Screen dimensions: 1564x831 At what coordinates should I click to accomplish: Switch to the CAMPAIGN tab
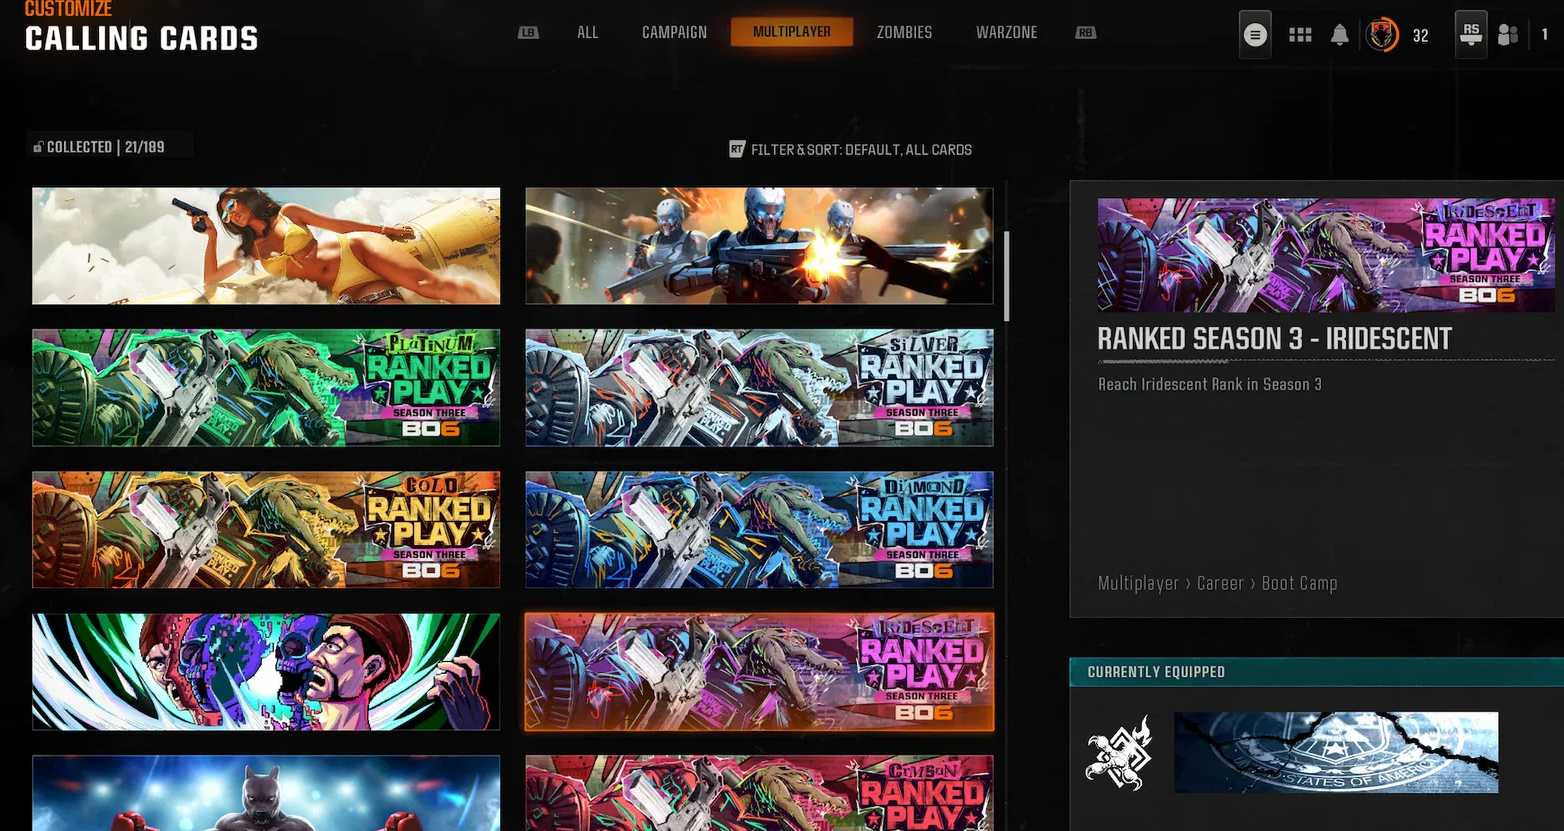674,32
